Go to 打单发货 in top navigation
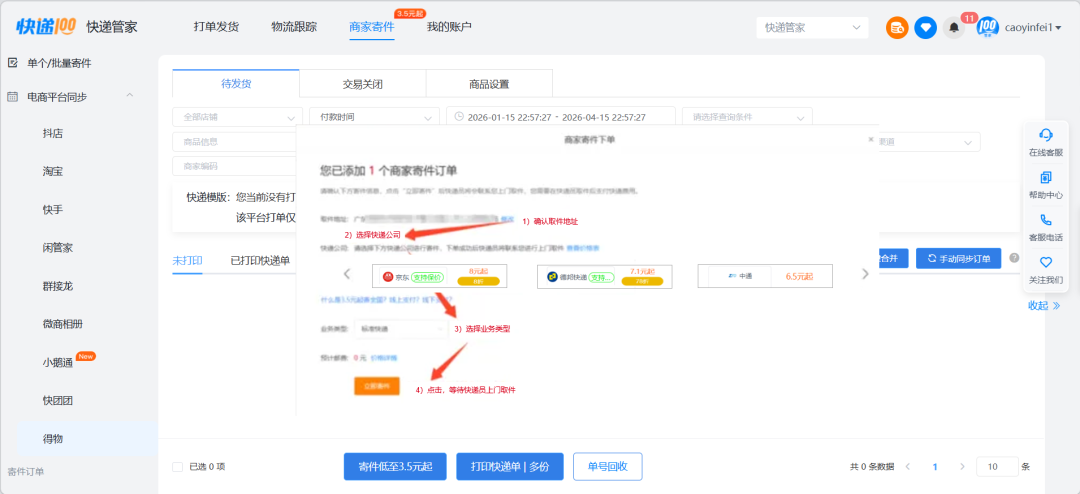The image size is (1080, 494). [216, 27]
